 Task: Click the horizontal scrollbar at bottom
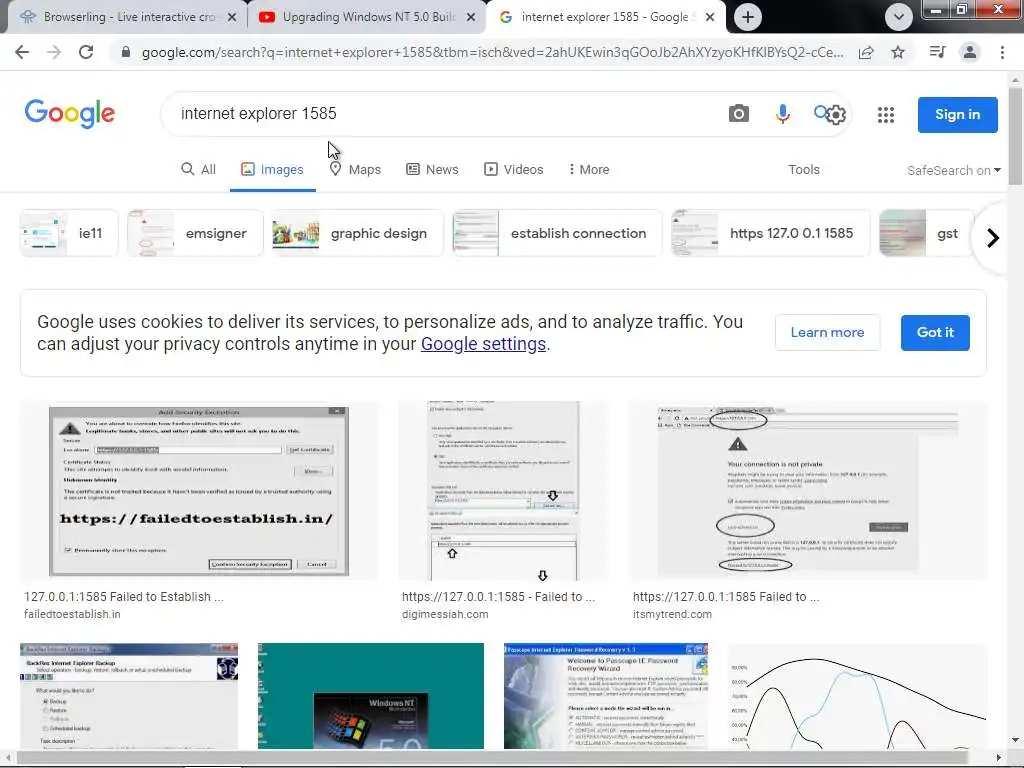pos(491,758)
